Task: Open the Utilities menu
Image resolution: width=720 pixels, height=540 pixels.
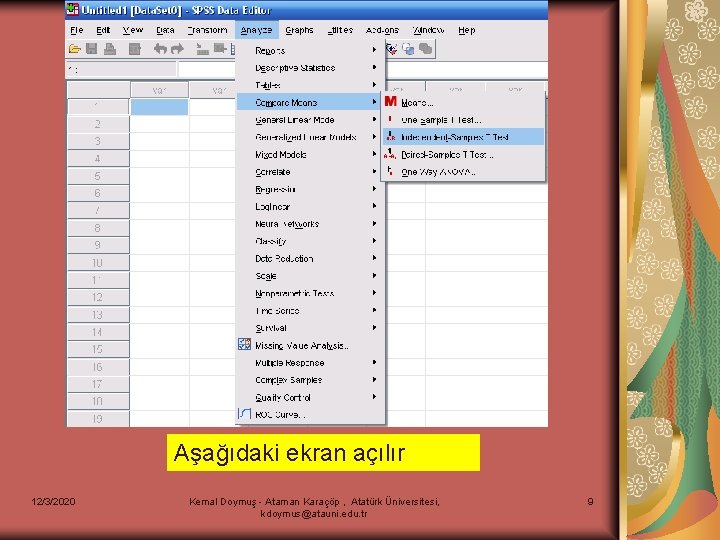Action: [340, 30]
